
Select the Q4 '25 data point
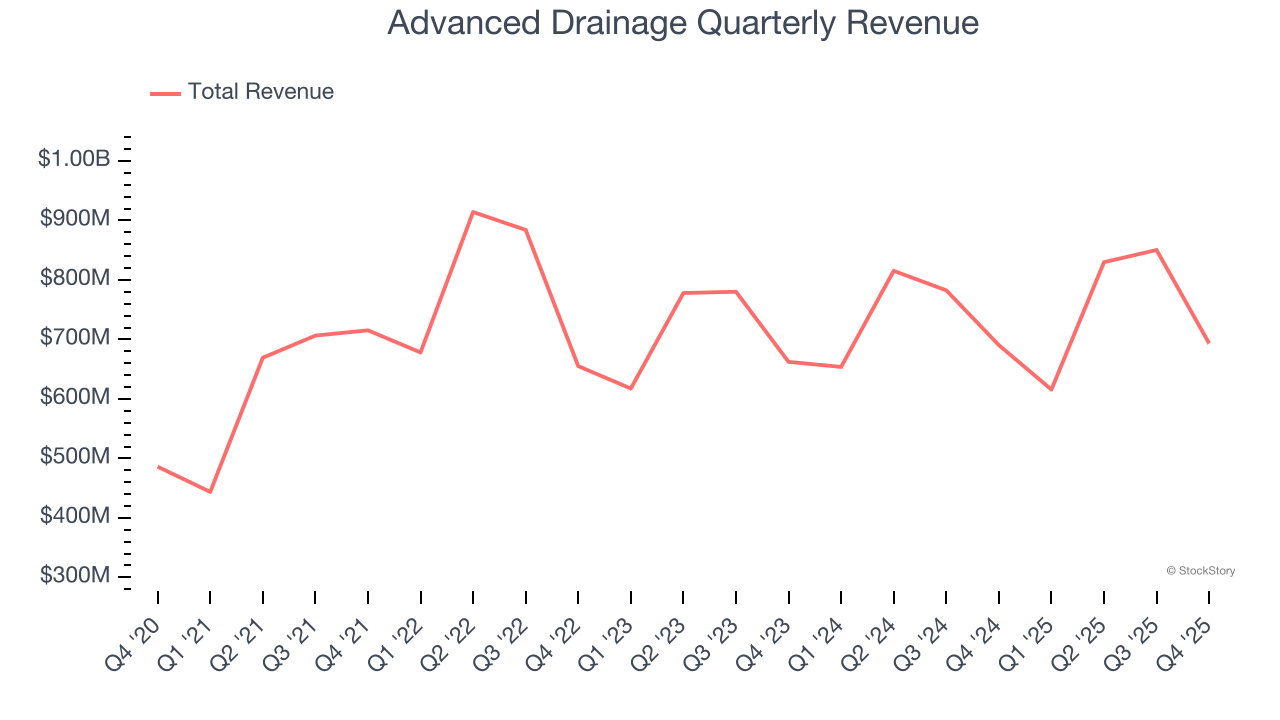coord(1207,341)
